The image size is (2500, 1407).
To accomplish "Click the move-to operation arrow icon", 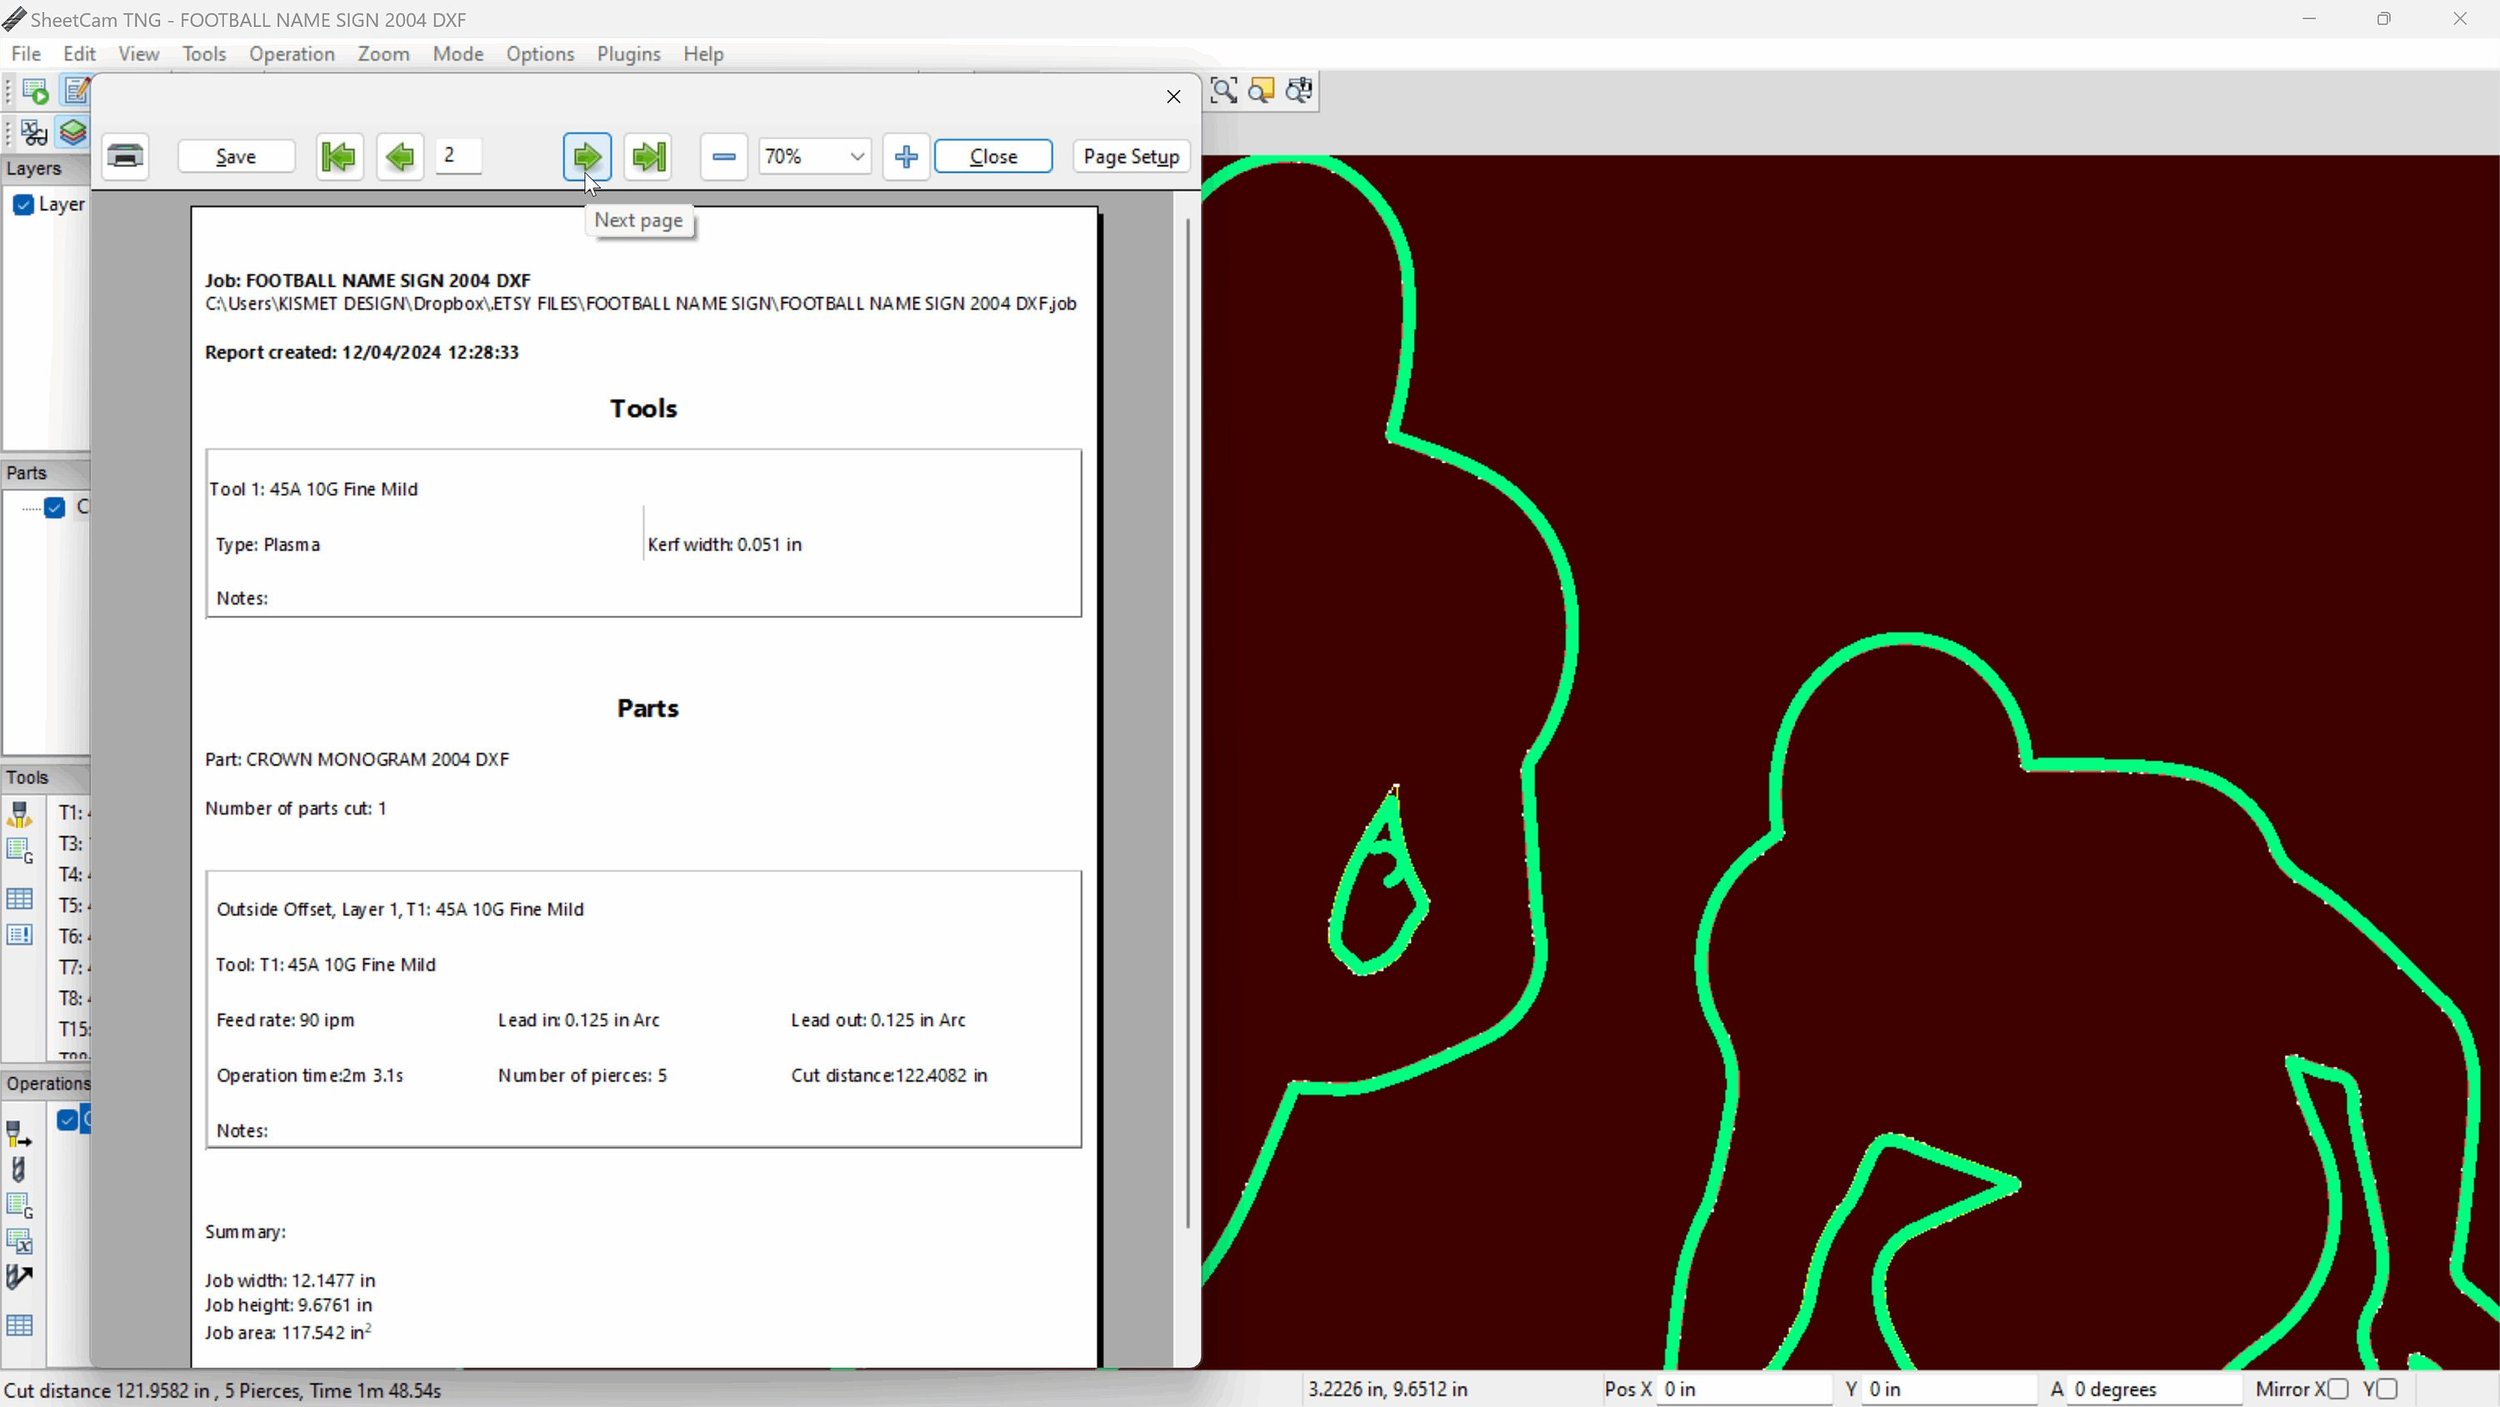I will click(x=19, y=1277).
